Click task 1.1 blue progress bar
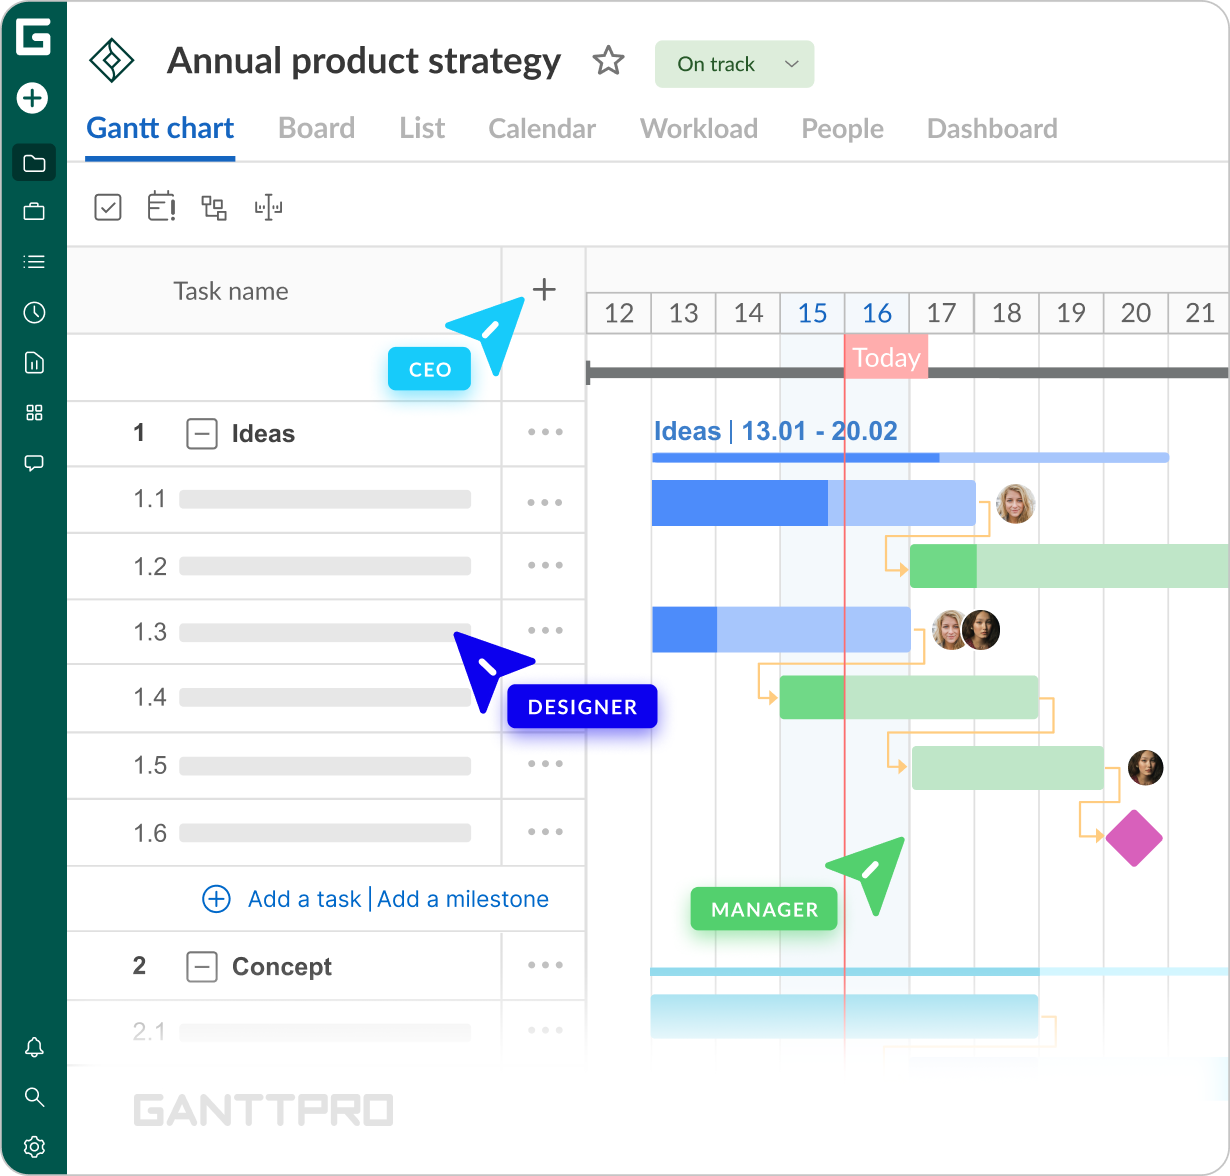Screen dimensions: 1230x1176 point(740,503)
